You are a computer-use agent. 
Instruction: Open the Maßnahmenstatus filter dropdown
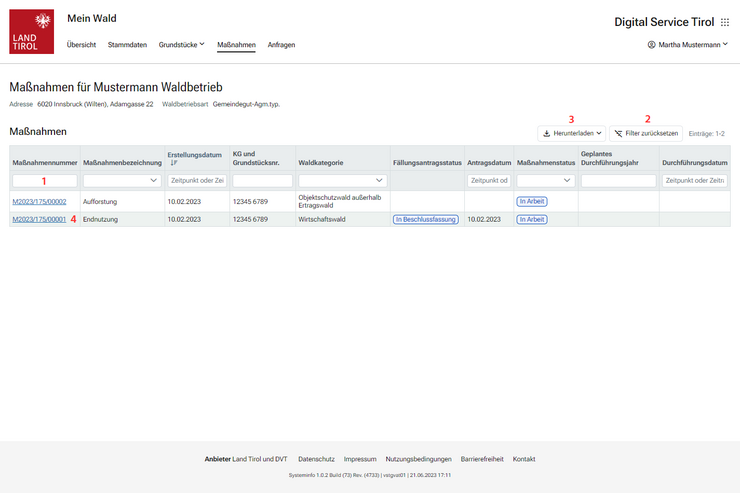(x=546, y=181)
